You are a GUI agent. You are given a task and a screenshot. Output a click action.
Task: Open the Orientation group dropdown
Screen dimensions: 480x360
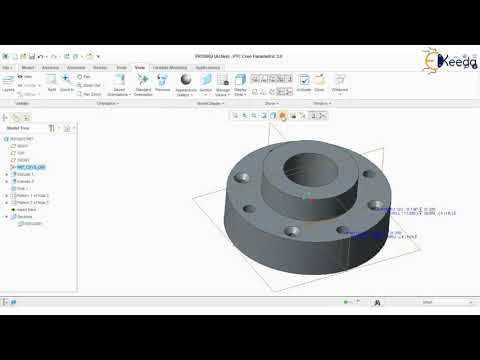click(108, 103)
